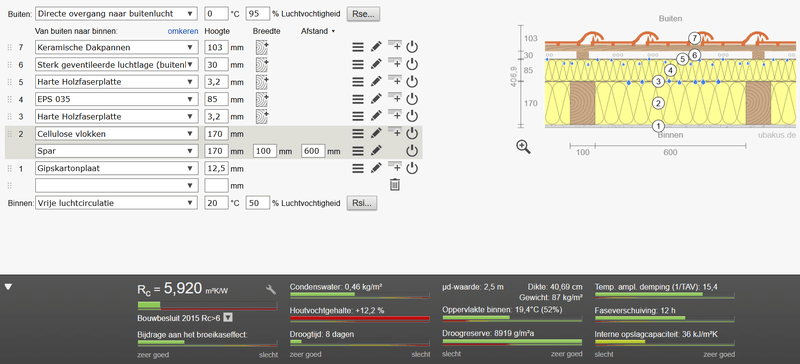Open the Afstand column header dropdown
The image size is (800, 364).
coord(318,31)
